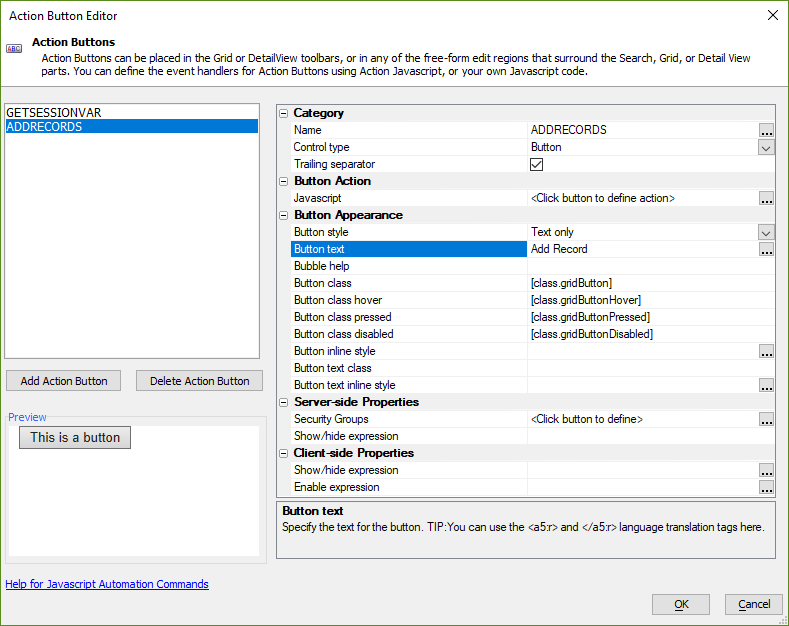Collapse the Button Action section
The width and height of the screenshot is (789, 626).
click(284, 181)
